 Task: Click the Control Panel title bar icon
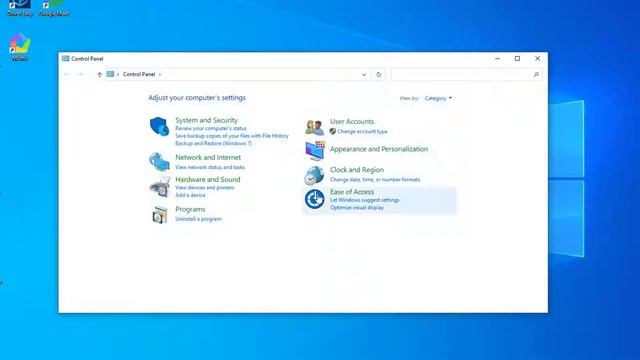[x=65, y=59]
